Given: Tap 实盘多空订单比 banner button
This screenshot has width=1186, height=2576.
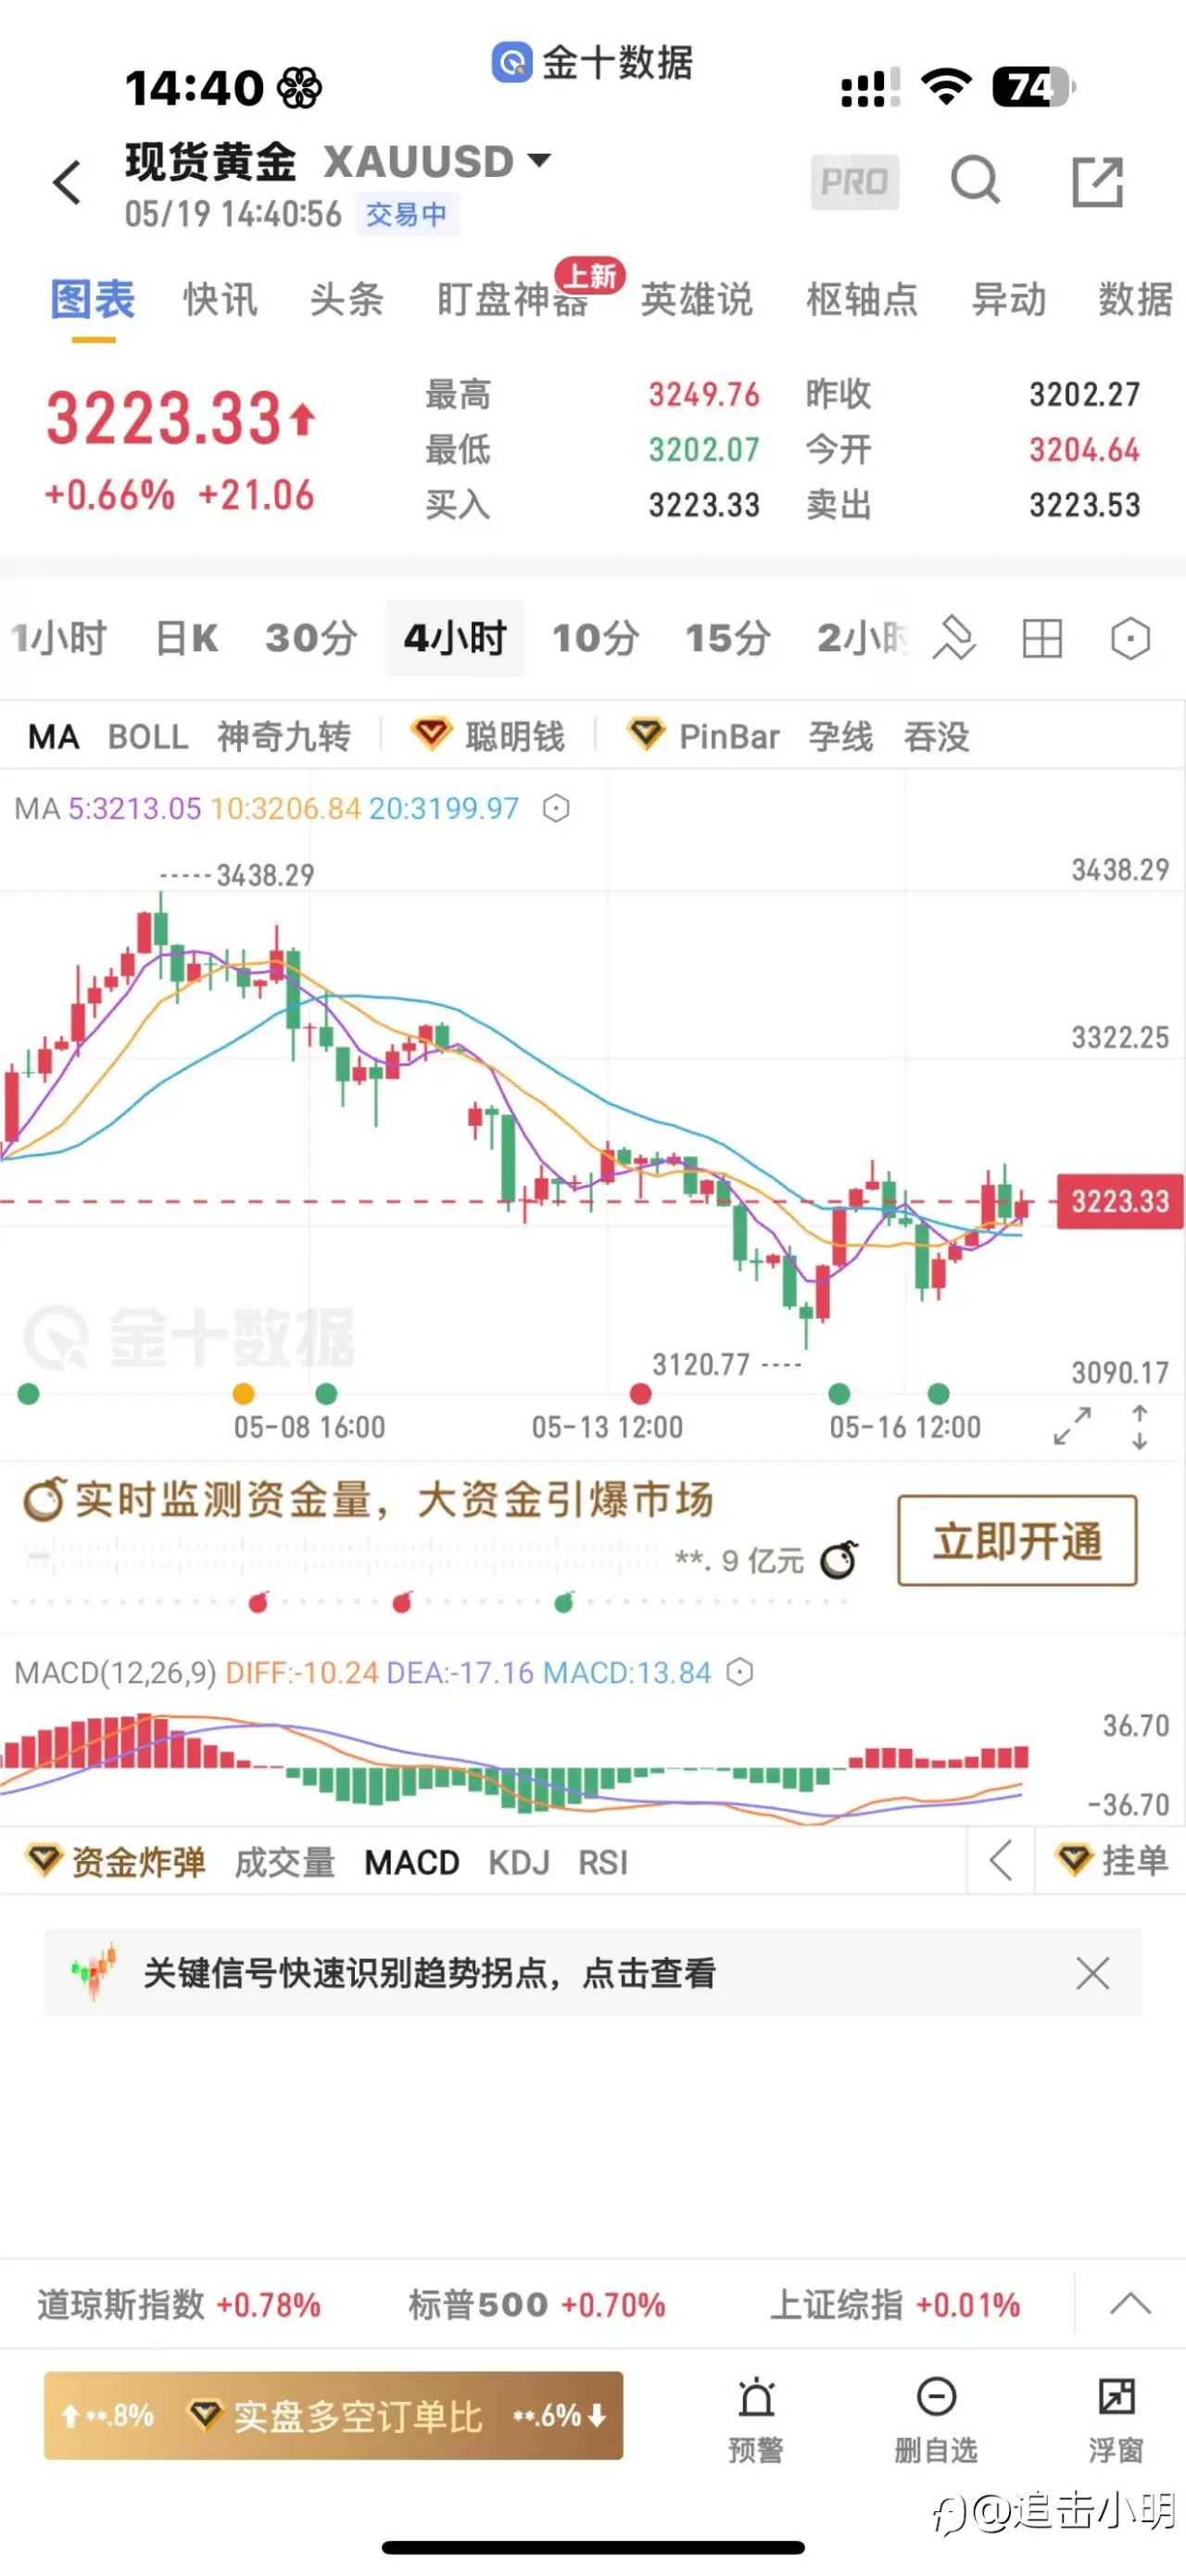Looking at the screenshot, I should click(x=333, y=2416).
